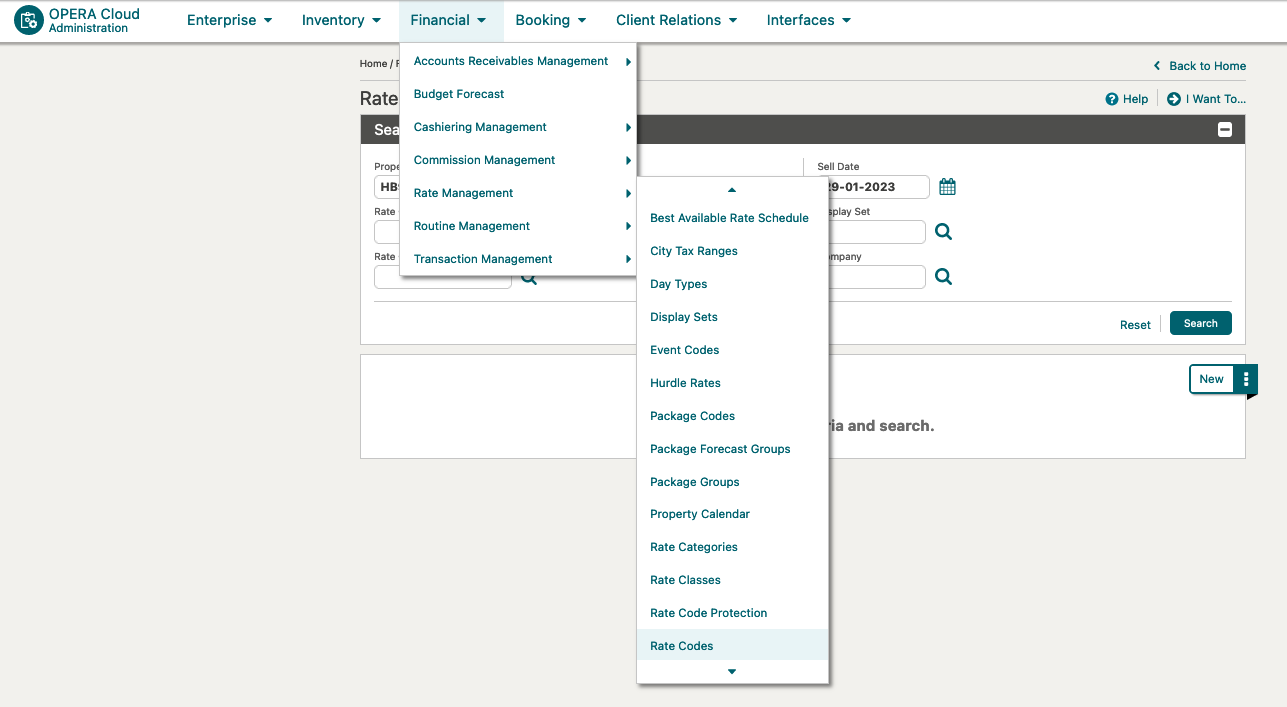Click the OPERA Cloud logo icon
The height and width of the screenshot is (707, 1287).
pyautogui.click(x=28, y=20)
